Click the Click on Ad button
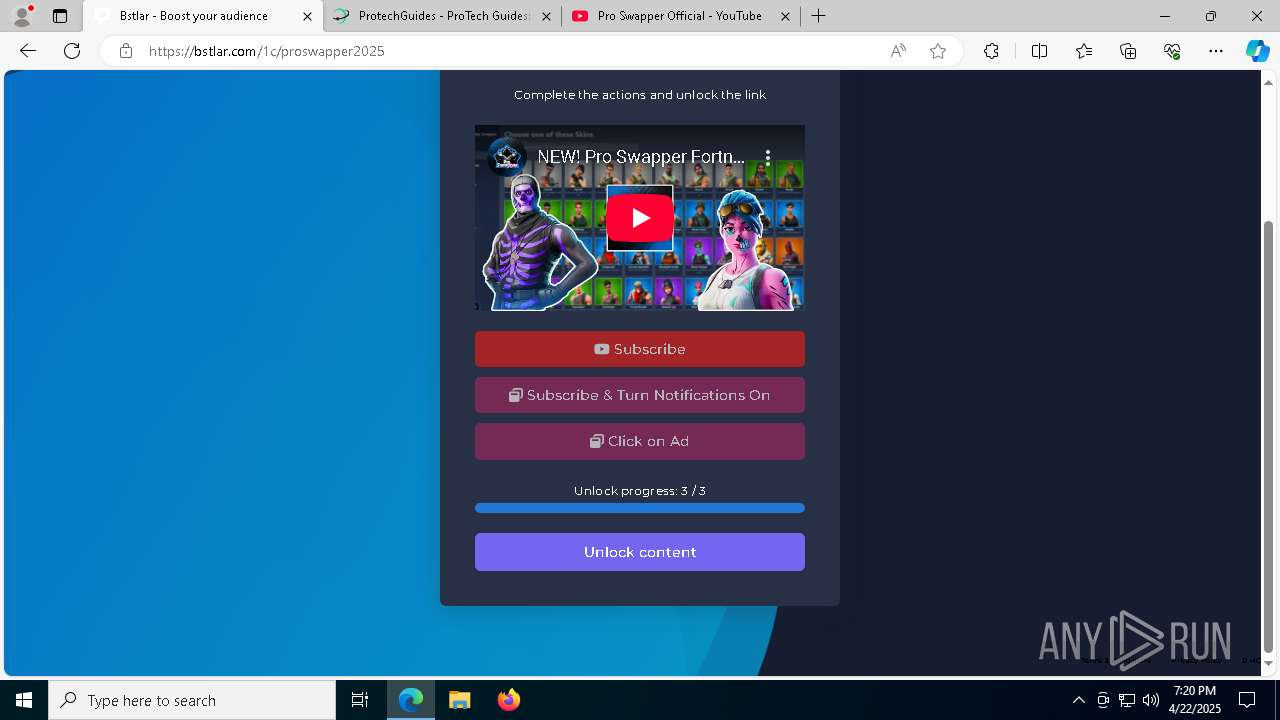The height and width of the screenshot is (720, 1280). pos(640,441)
